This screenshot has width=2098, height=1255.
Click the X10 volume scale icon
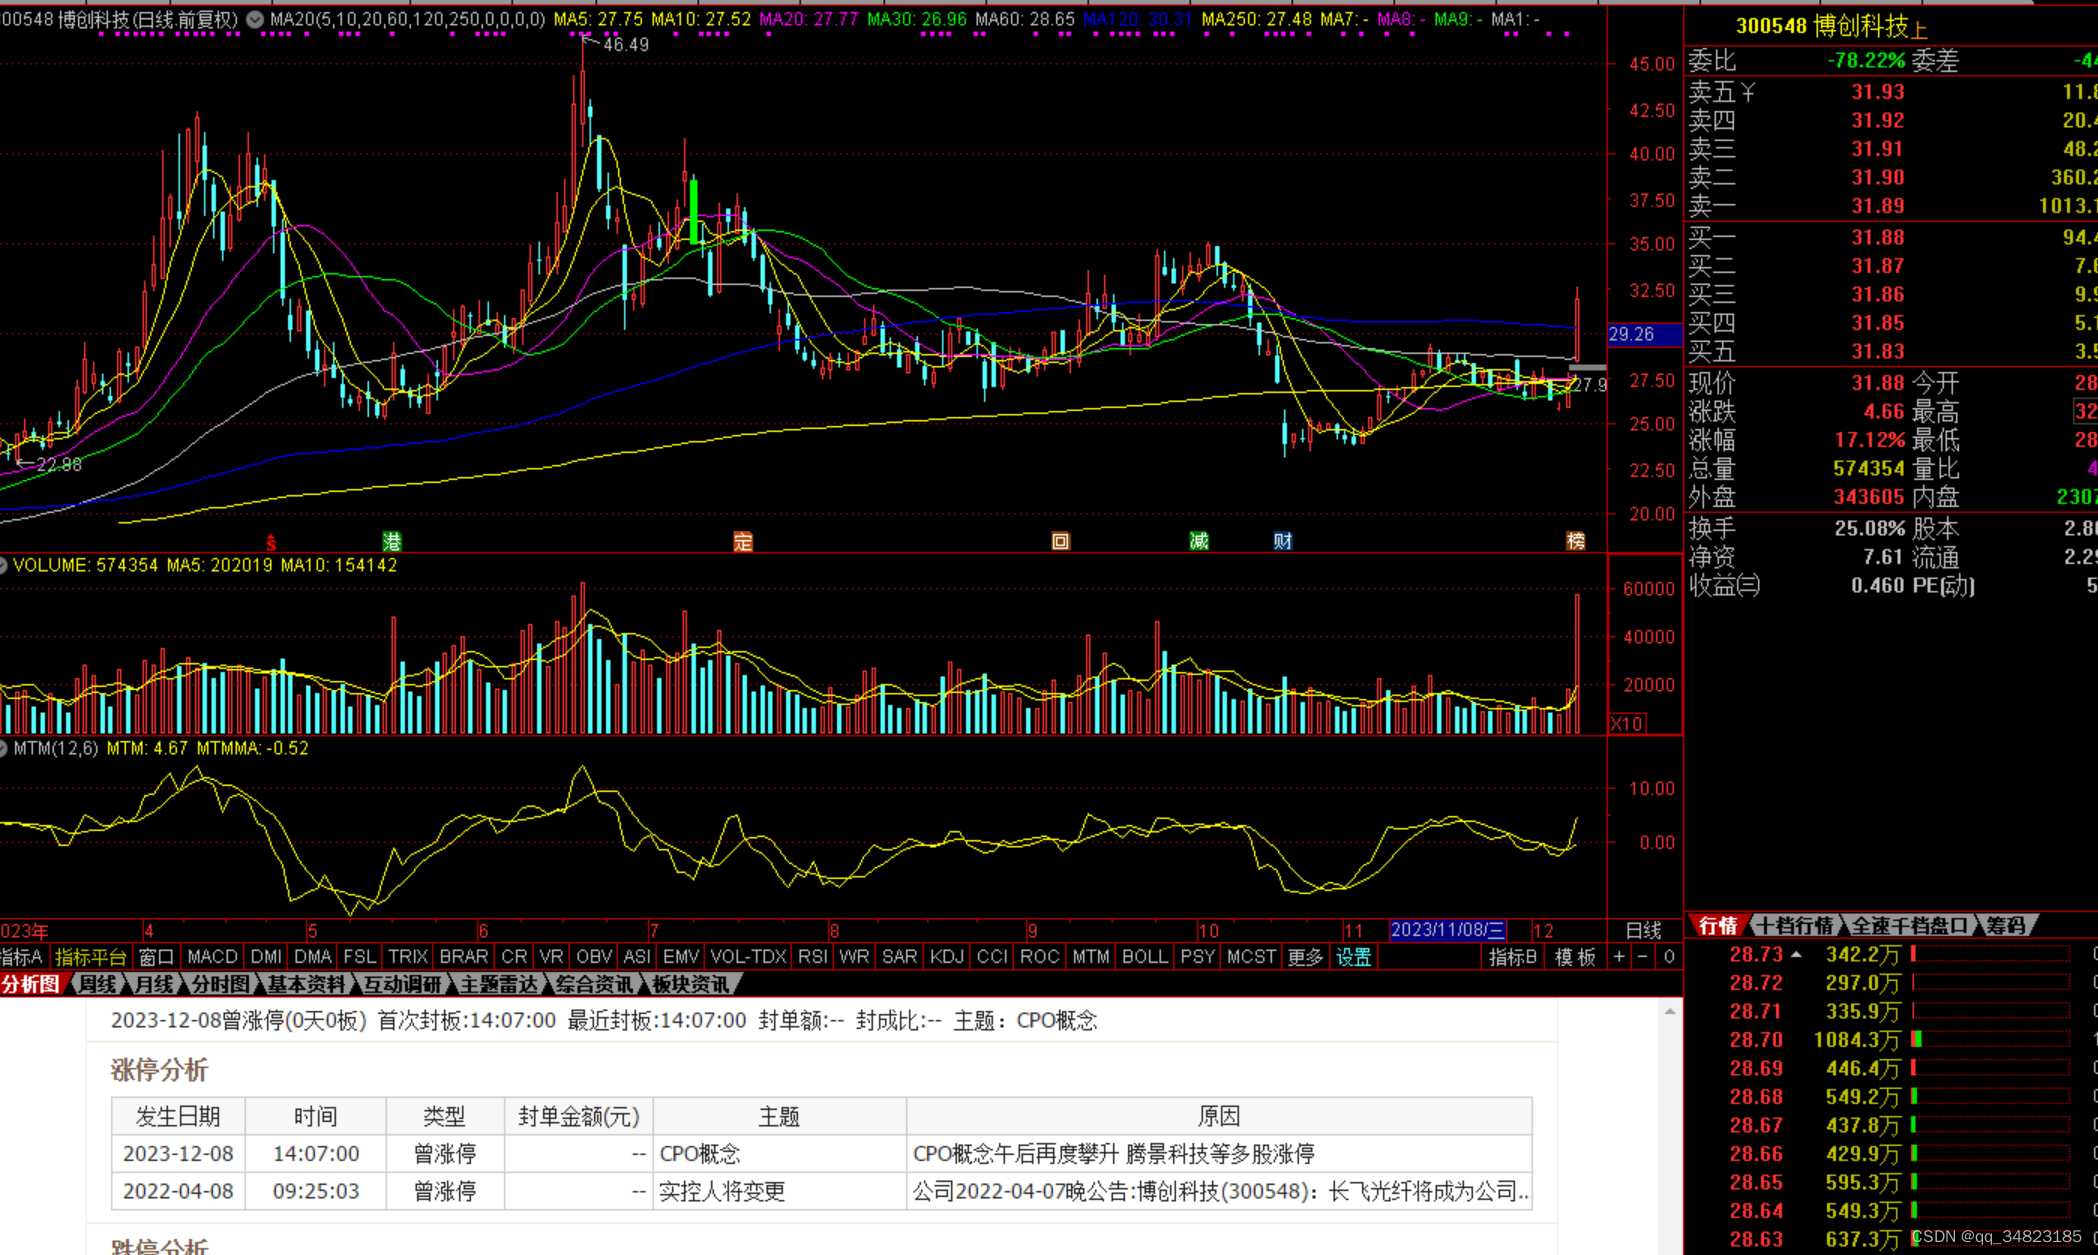[x=1627, y=723]
